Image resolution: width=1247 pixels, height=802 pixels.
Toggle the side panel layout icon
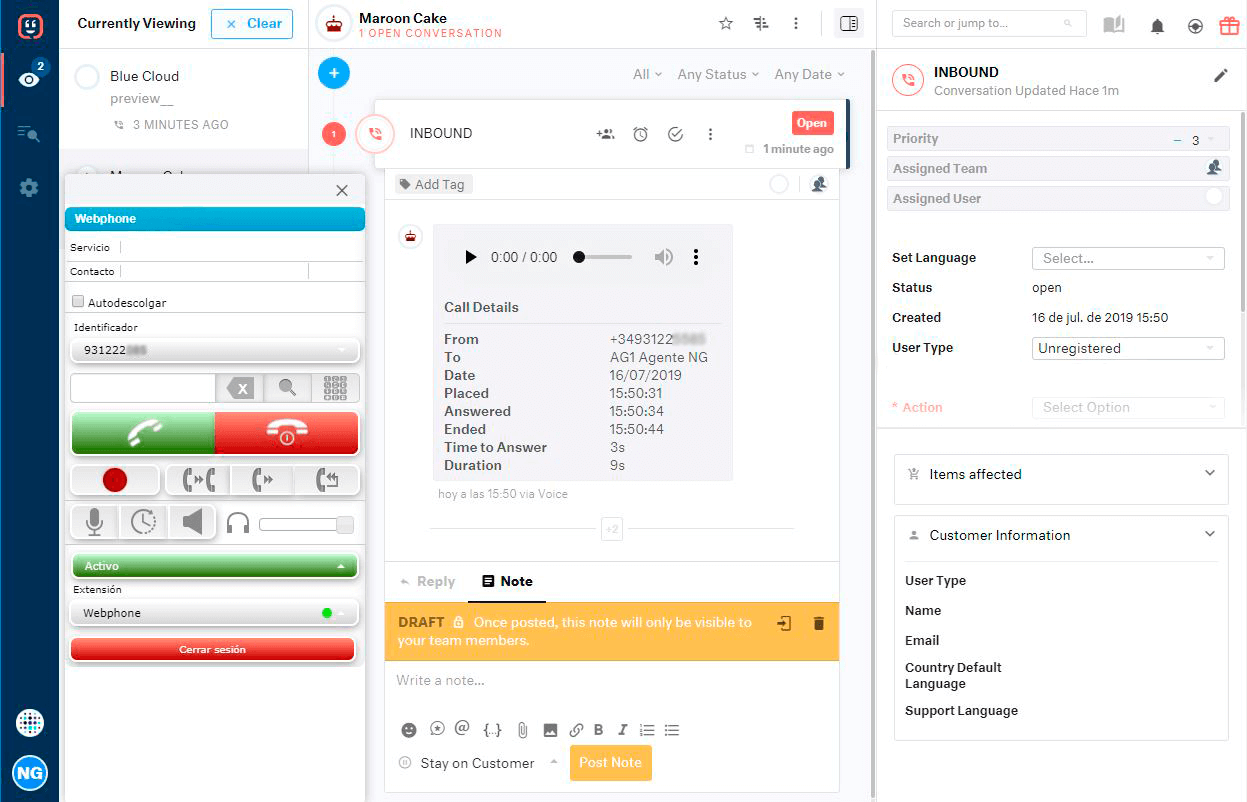click(849, 24)
